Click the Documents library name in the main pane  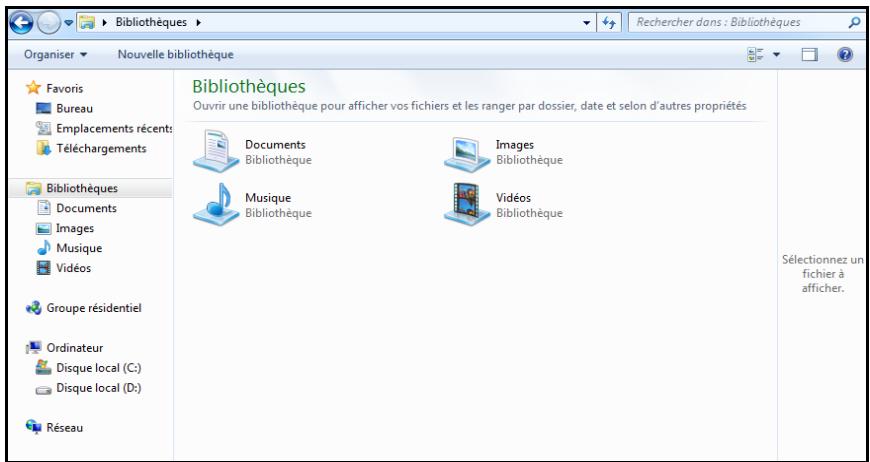(x=275, y=145)
